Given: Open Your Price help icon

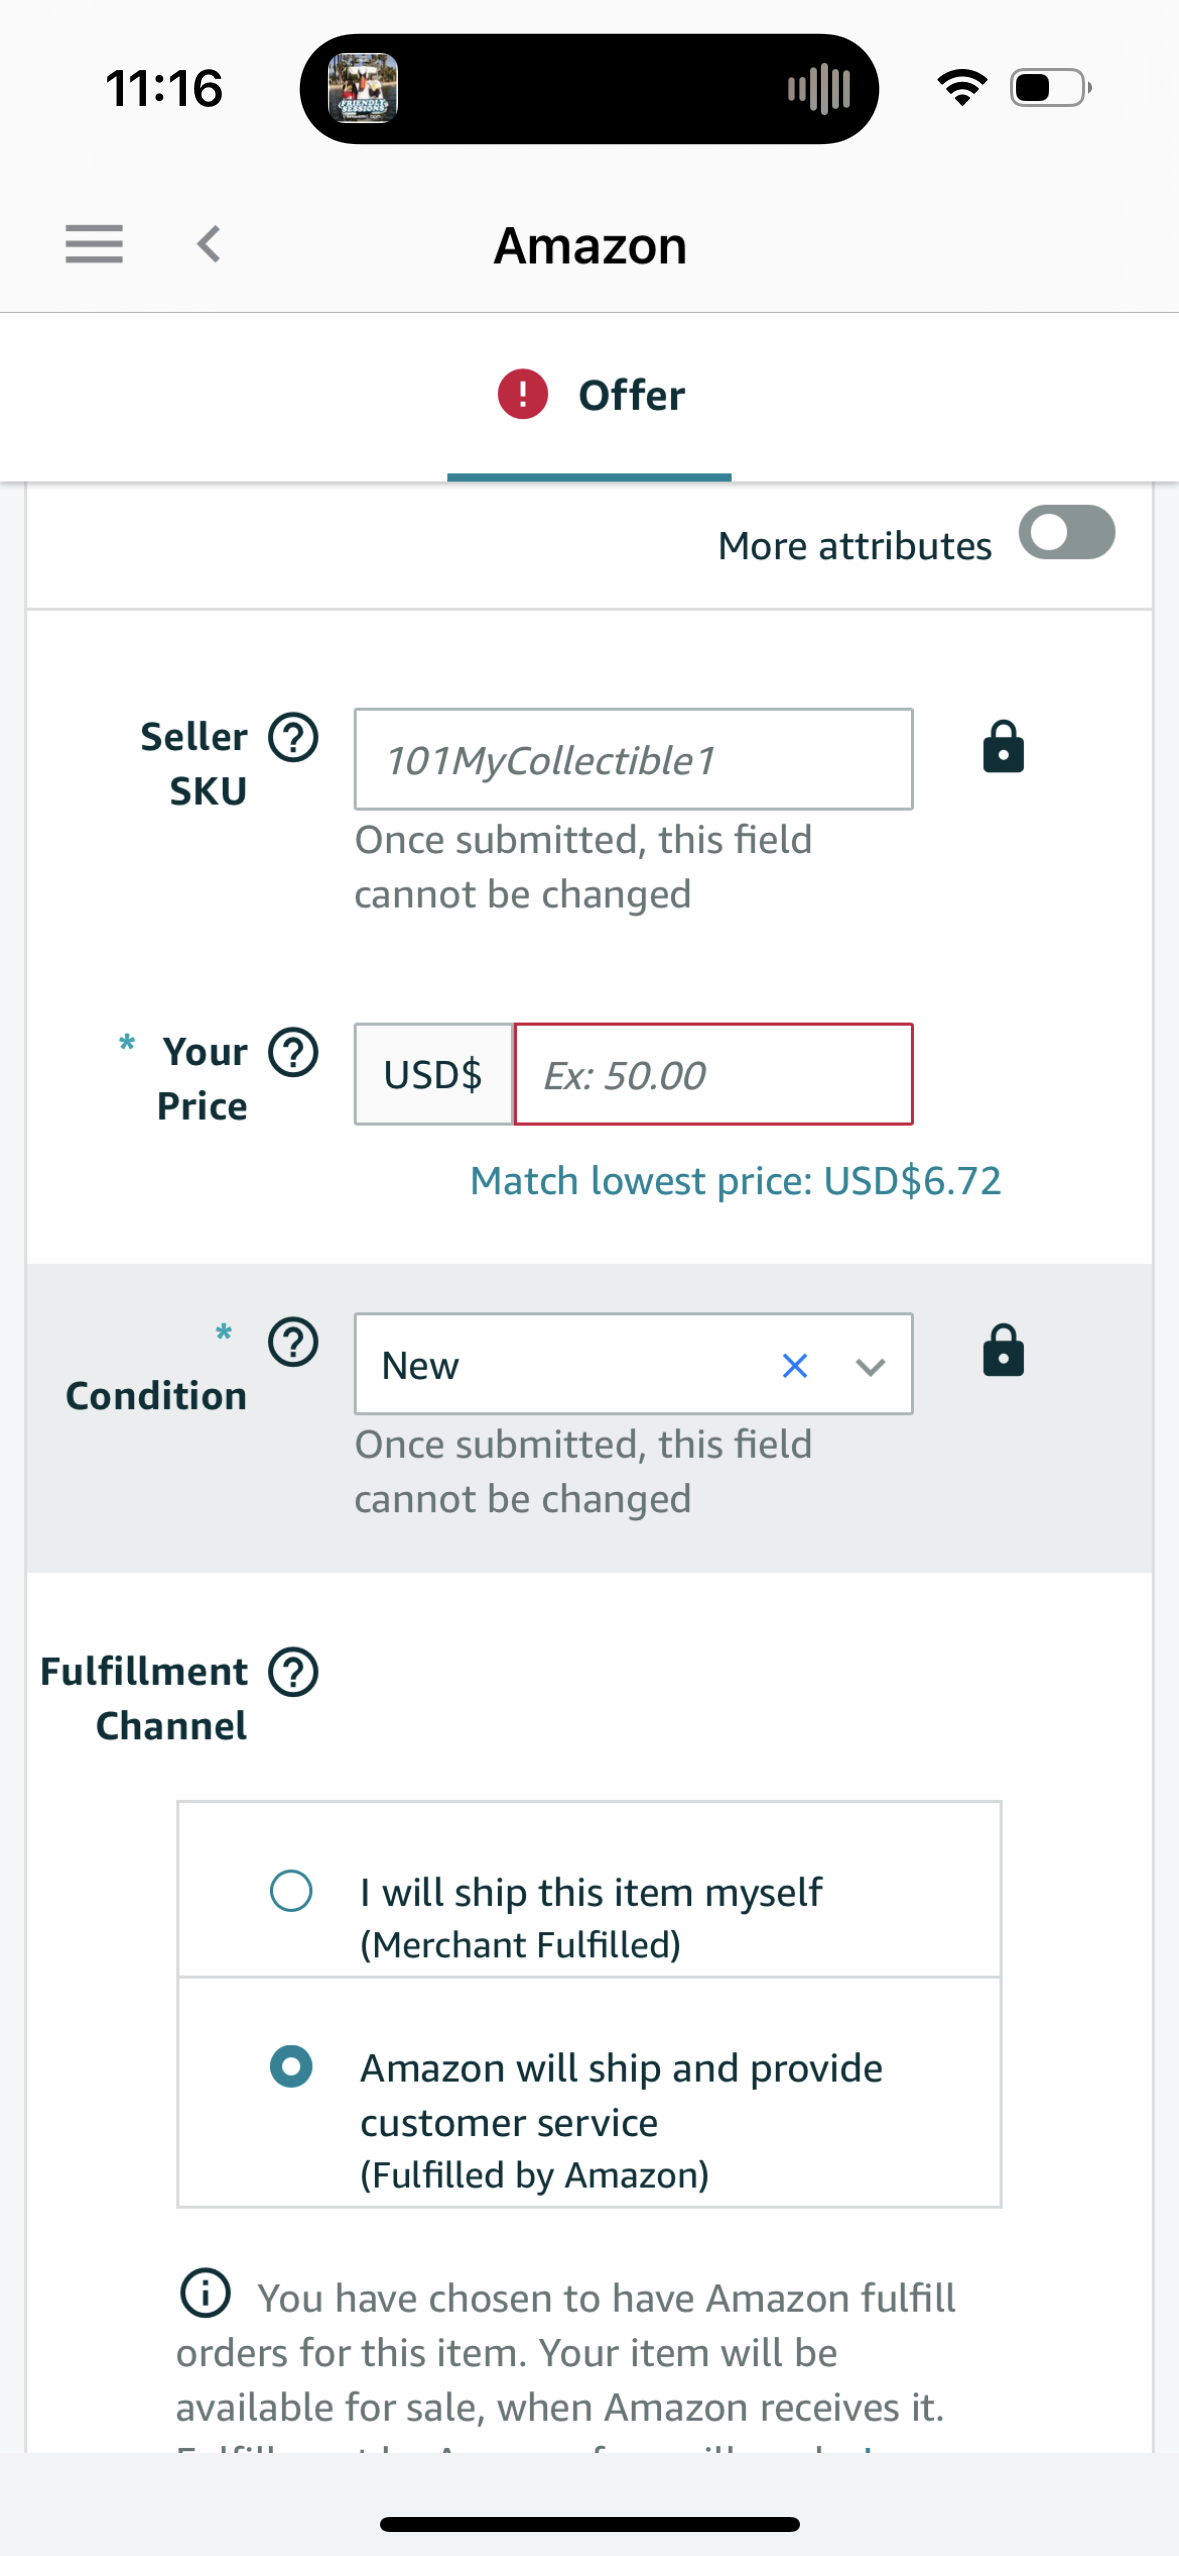Looking at the screenshot, I should tap(293, 1053).
